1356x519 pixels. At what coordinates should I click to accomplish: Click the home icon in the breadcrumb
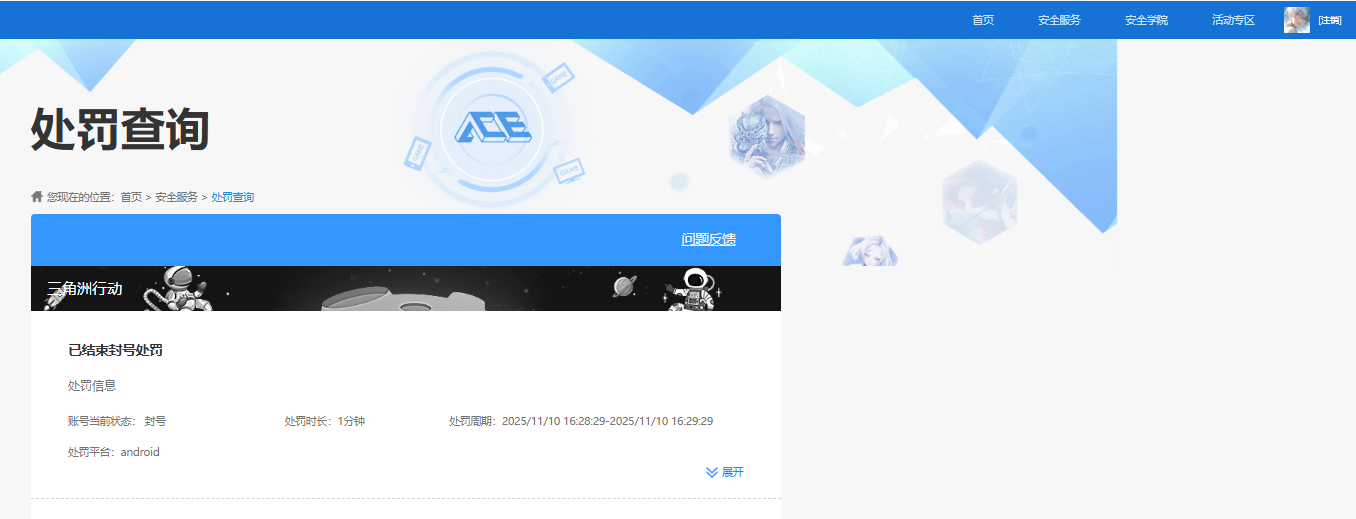pos(37,197)
